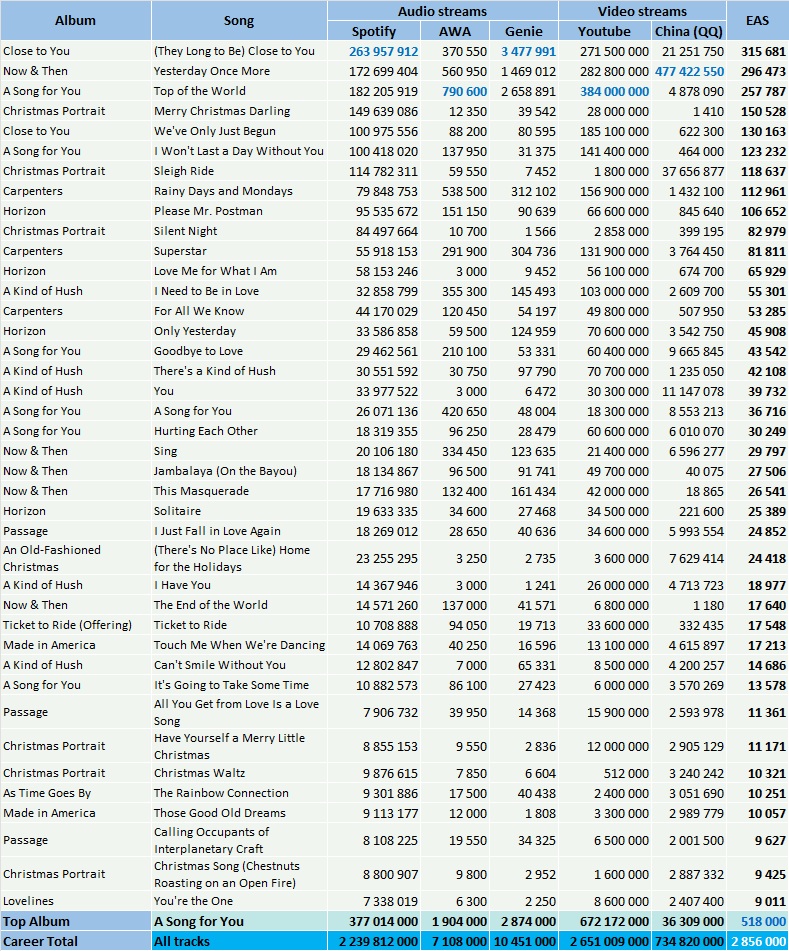Click the Youtube column header
Screen dimensions: 789x951
605,31
